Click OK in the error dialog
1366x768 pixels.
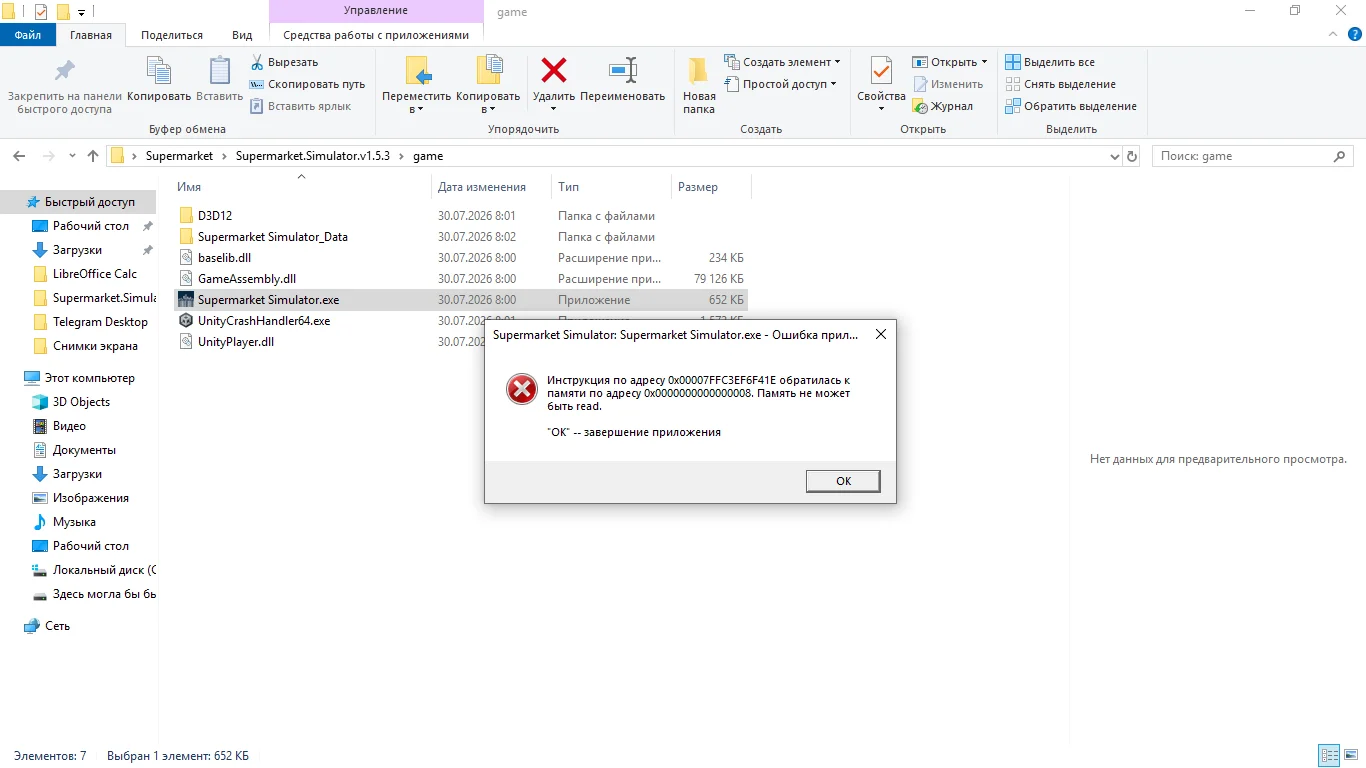click(843, 481)
